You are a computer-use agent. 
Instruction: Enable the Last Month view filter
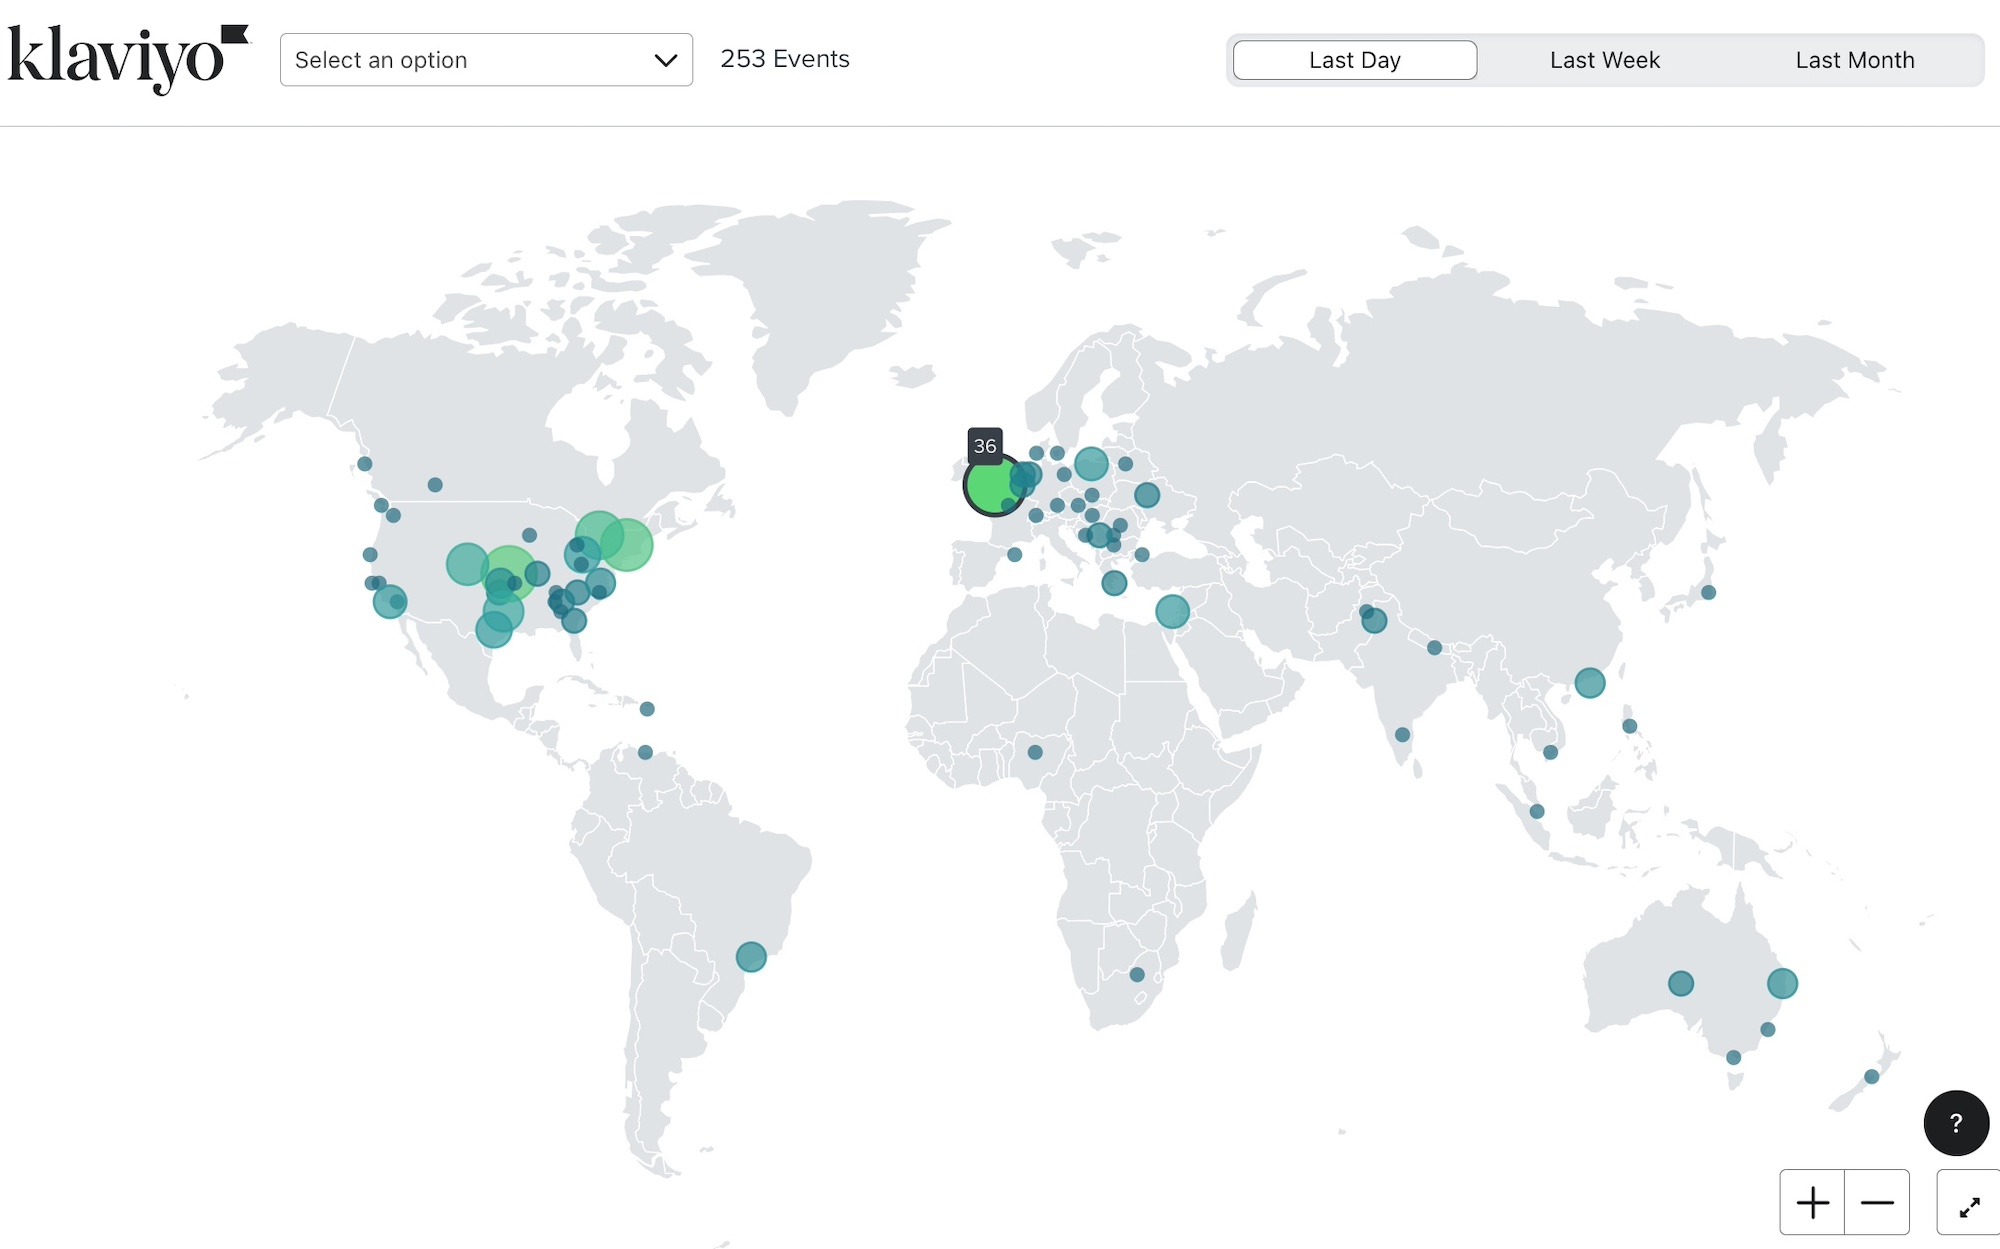pos(1856,59)
